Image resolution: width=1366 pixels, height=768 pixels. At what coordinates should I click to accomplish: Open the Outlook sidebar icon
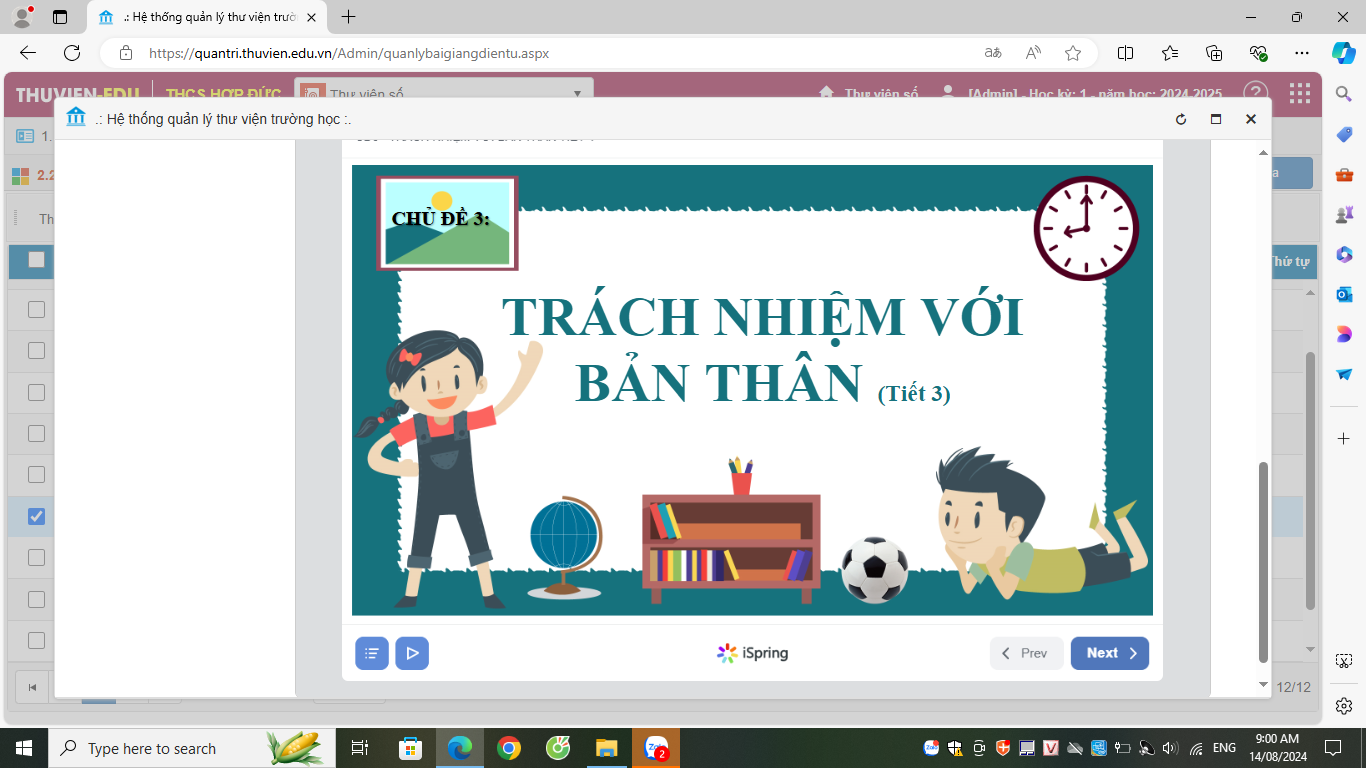tap(1344, 294)
